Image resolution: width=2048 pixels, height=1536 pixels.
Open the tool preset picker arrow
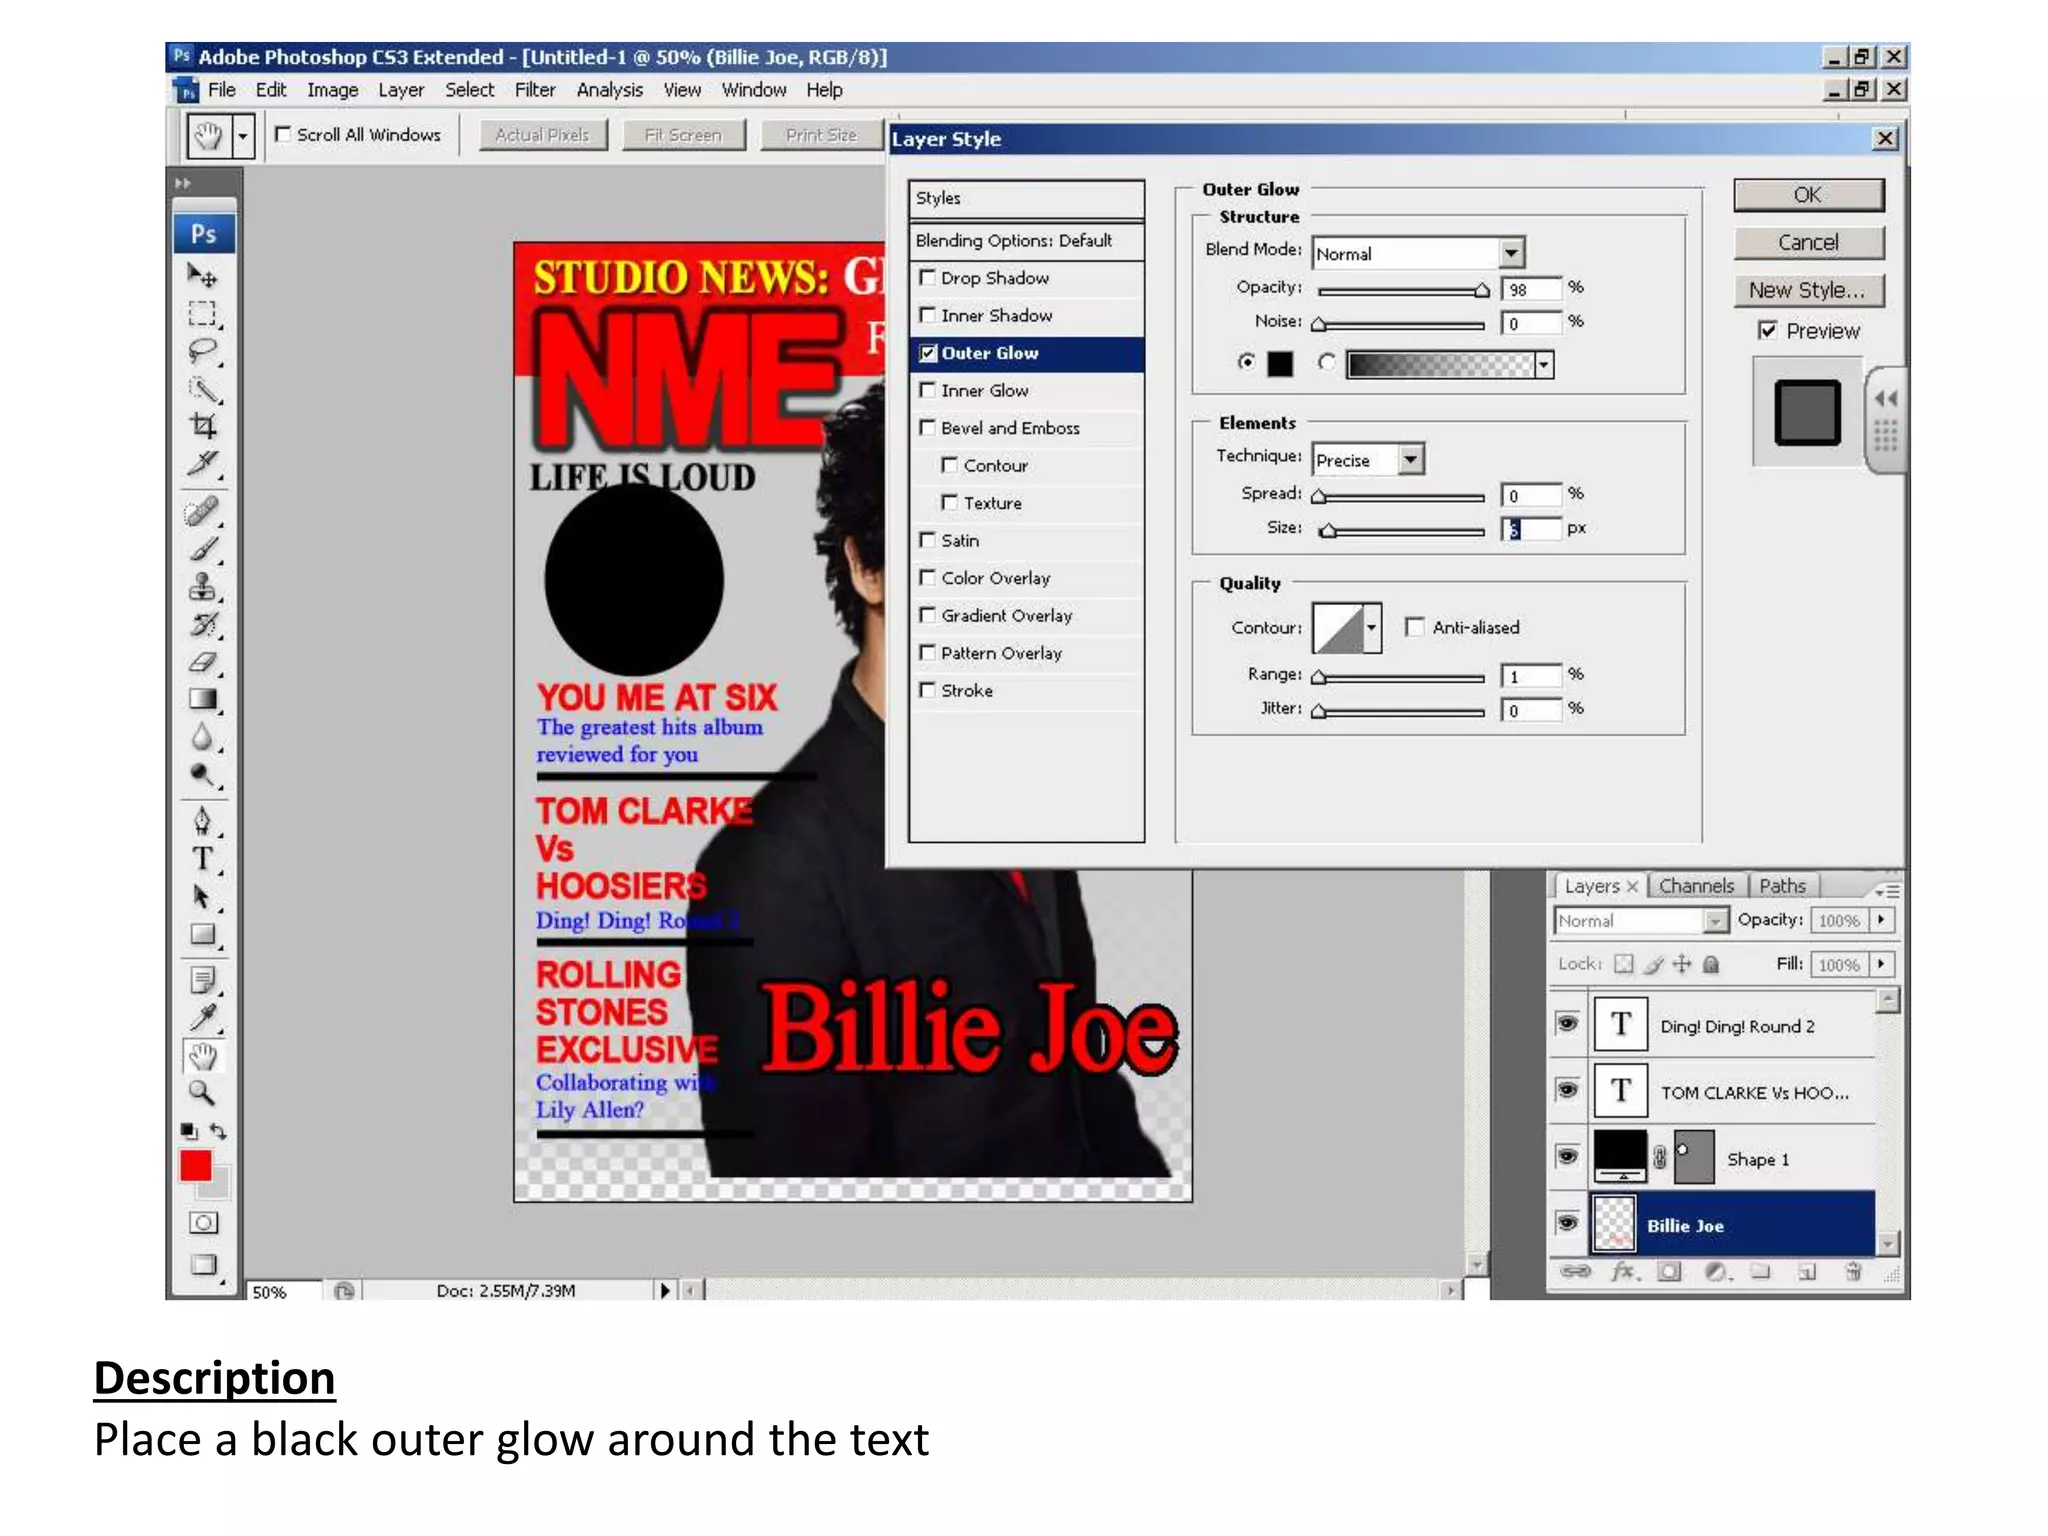(242, 135)
